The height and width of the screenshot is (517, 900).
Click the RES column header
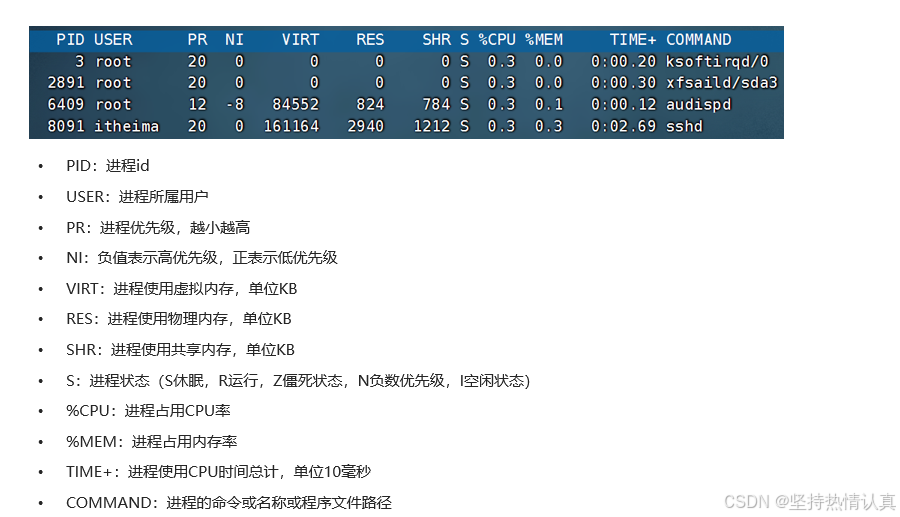pos(370,40)
